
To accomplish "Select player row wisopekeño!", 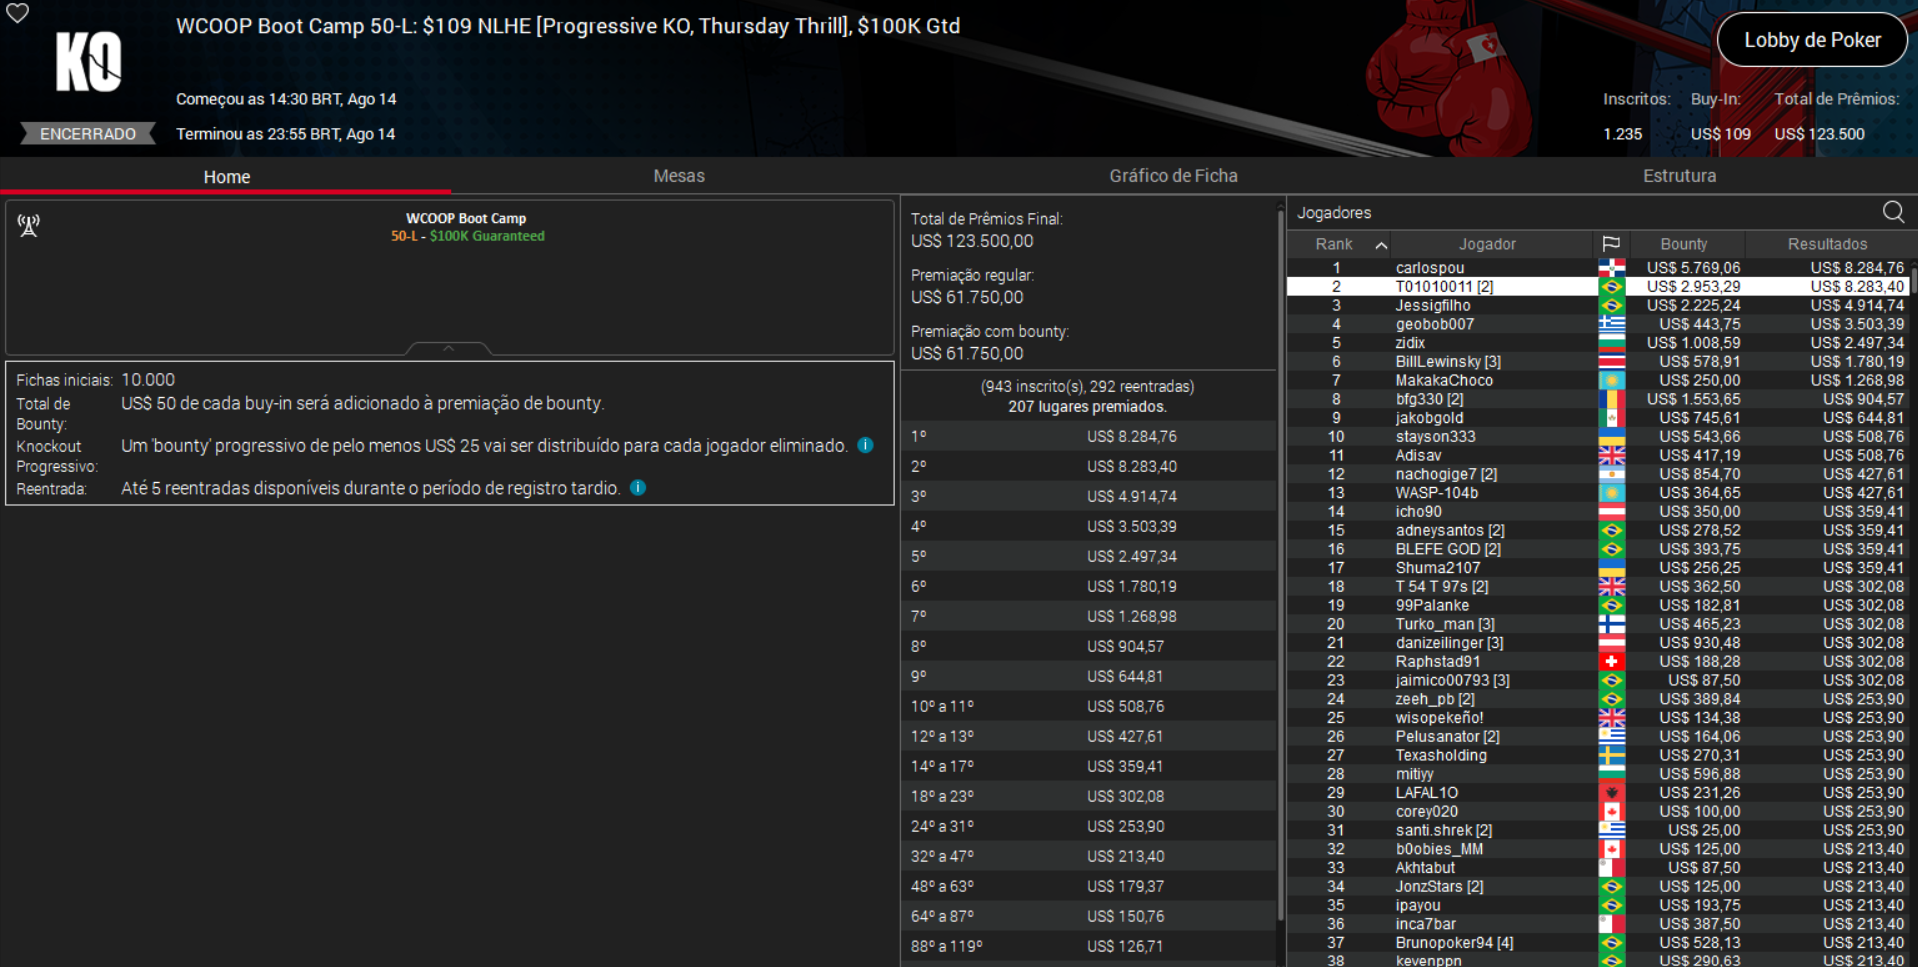I will (1597, 718).
